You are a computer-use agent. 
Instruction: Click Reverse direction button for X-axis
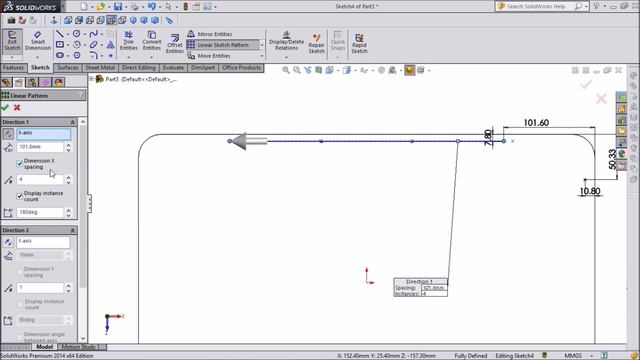pyautogui.click(x=8, y=134)
